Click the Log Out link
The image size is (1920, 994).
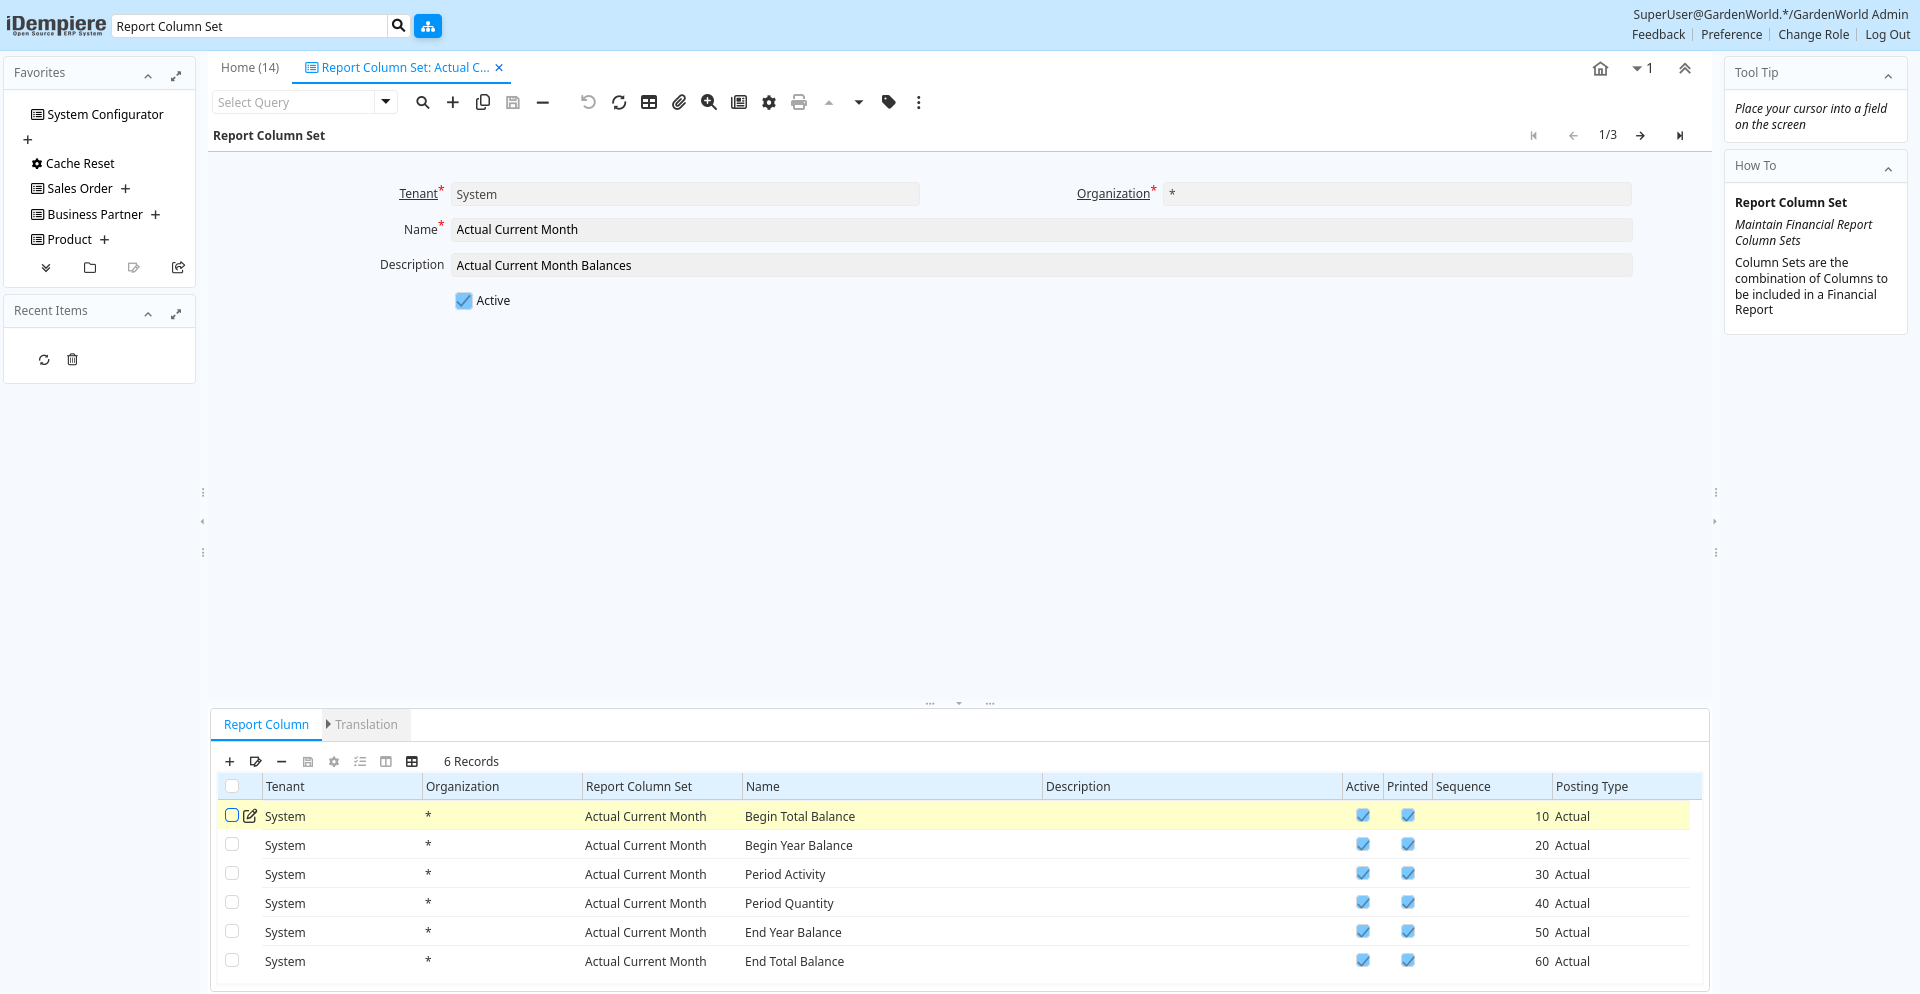pyautogui.click(x=1887, y=35)
